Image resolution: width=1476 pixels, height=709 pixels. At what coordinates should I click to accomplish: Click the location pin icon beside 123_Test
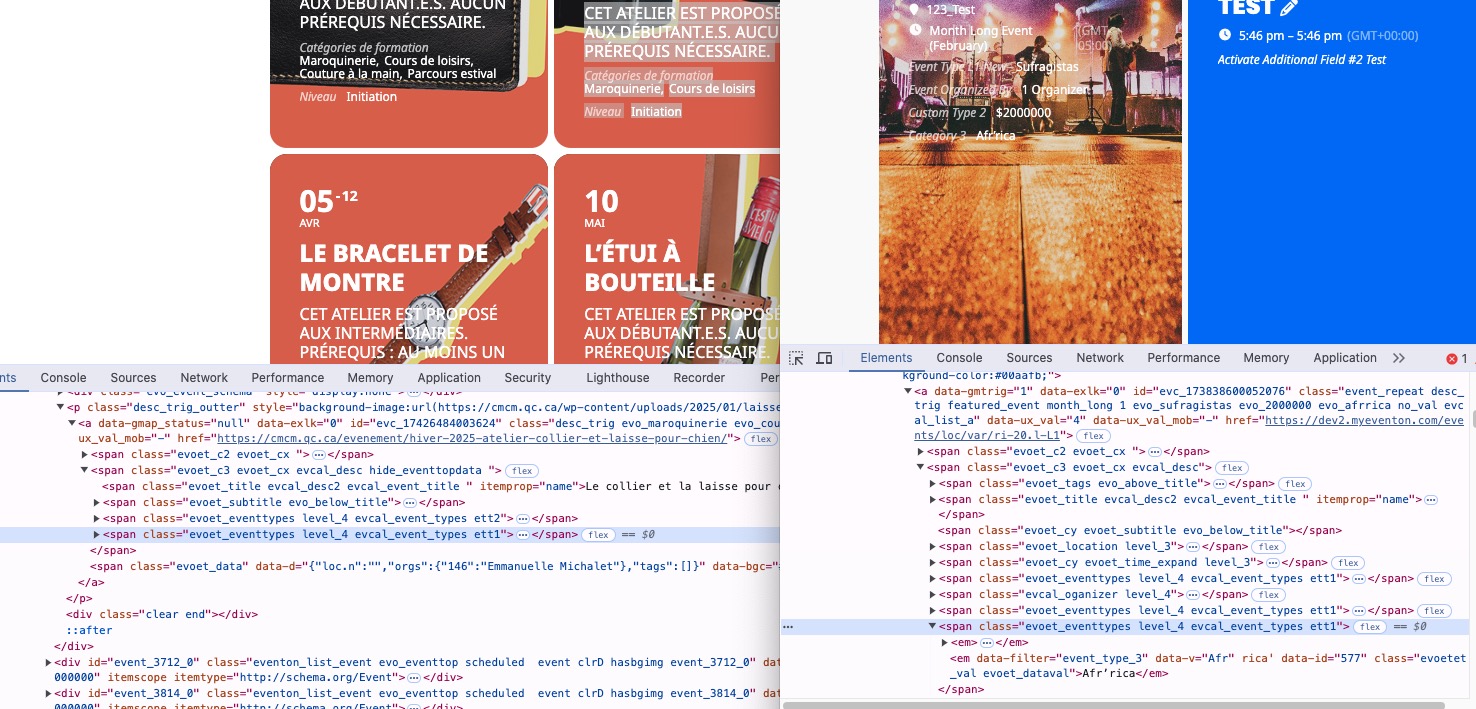[x=914, y=9]
